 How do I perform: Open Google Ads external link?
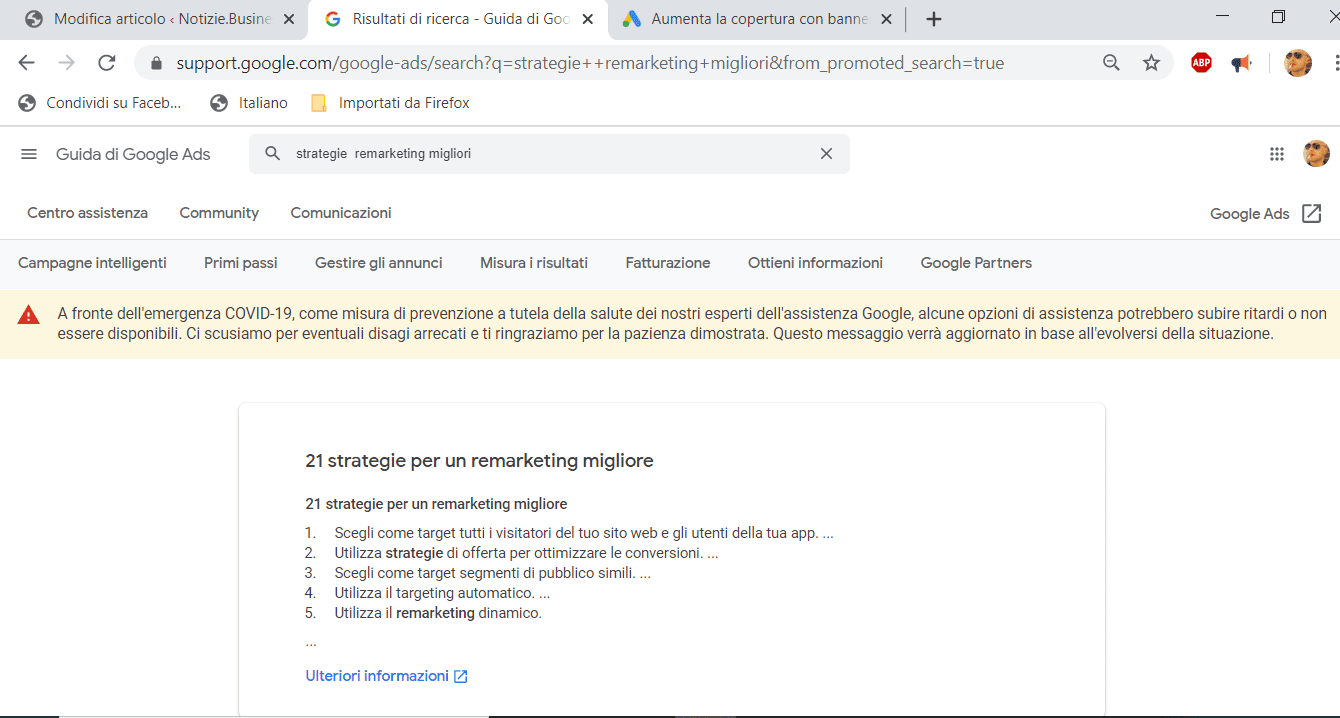(x=1265, y=214)
